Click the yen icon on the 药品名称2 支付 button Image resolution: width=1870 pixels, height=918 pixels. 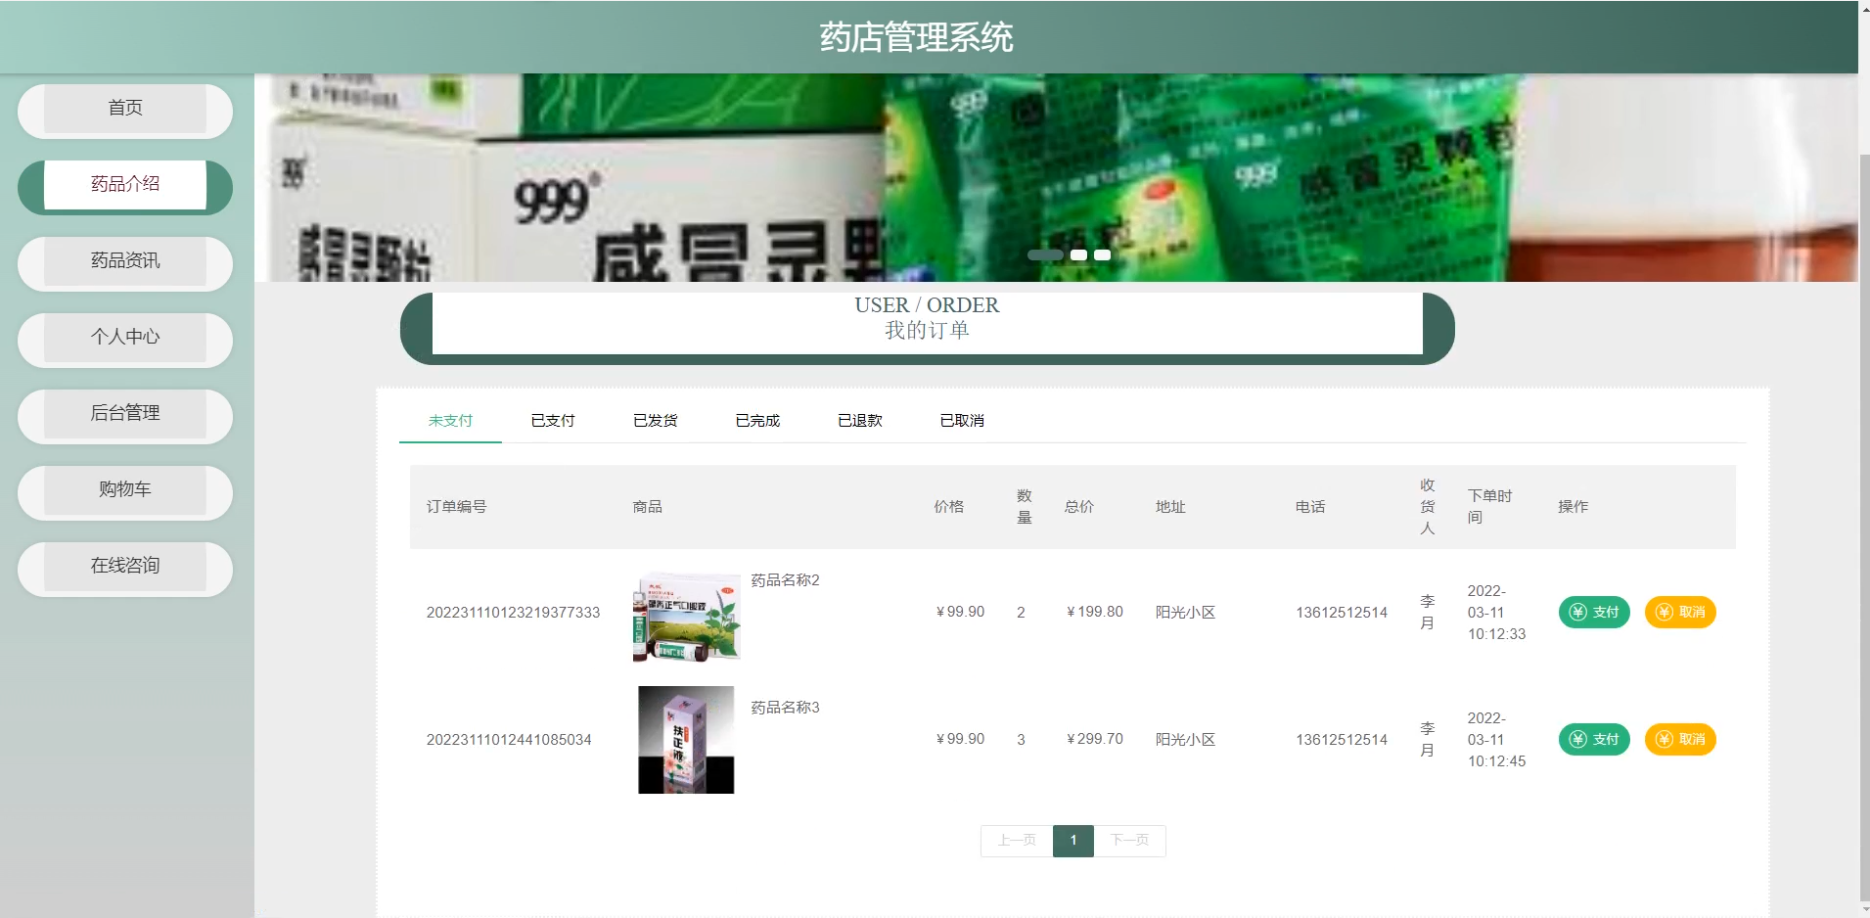(1578, 612)
